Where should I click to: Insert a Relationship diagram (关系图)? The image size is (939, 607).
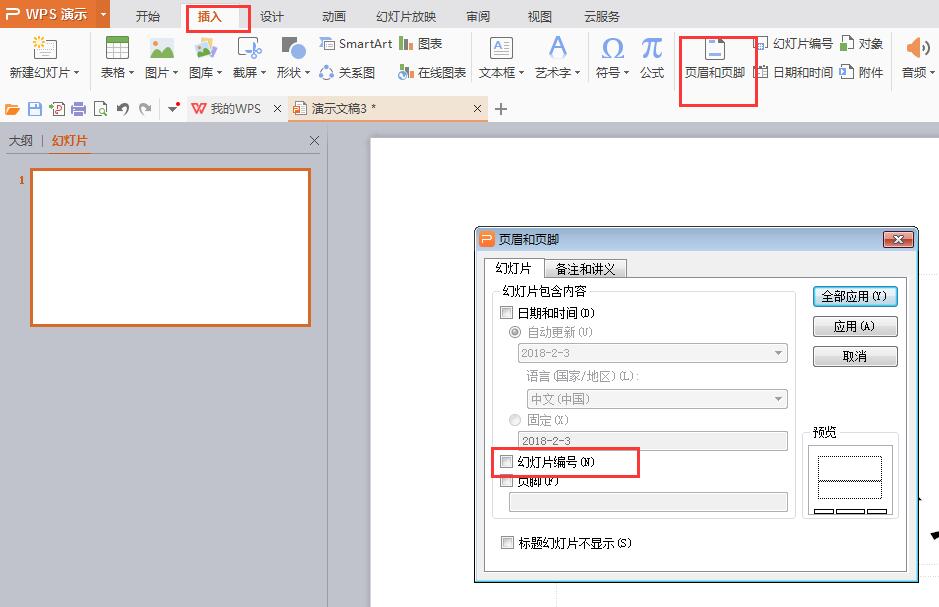(347, 72)
